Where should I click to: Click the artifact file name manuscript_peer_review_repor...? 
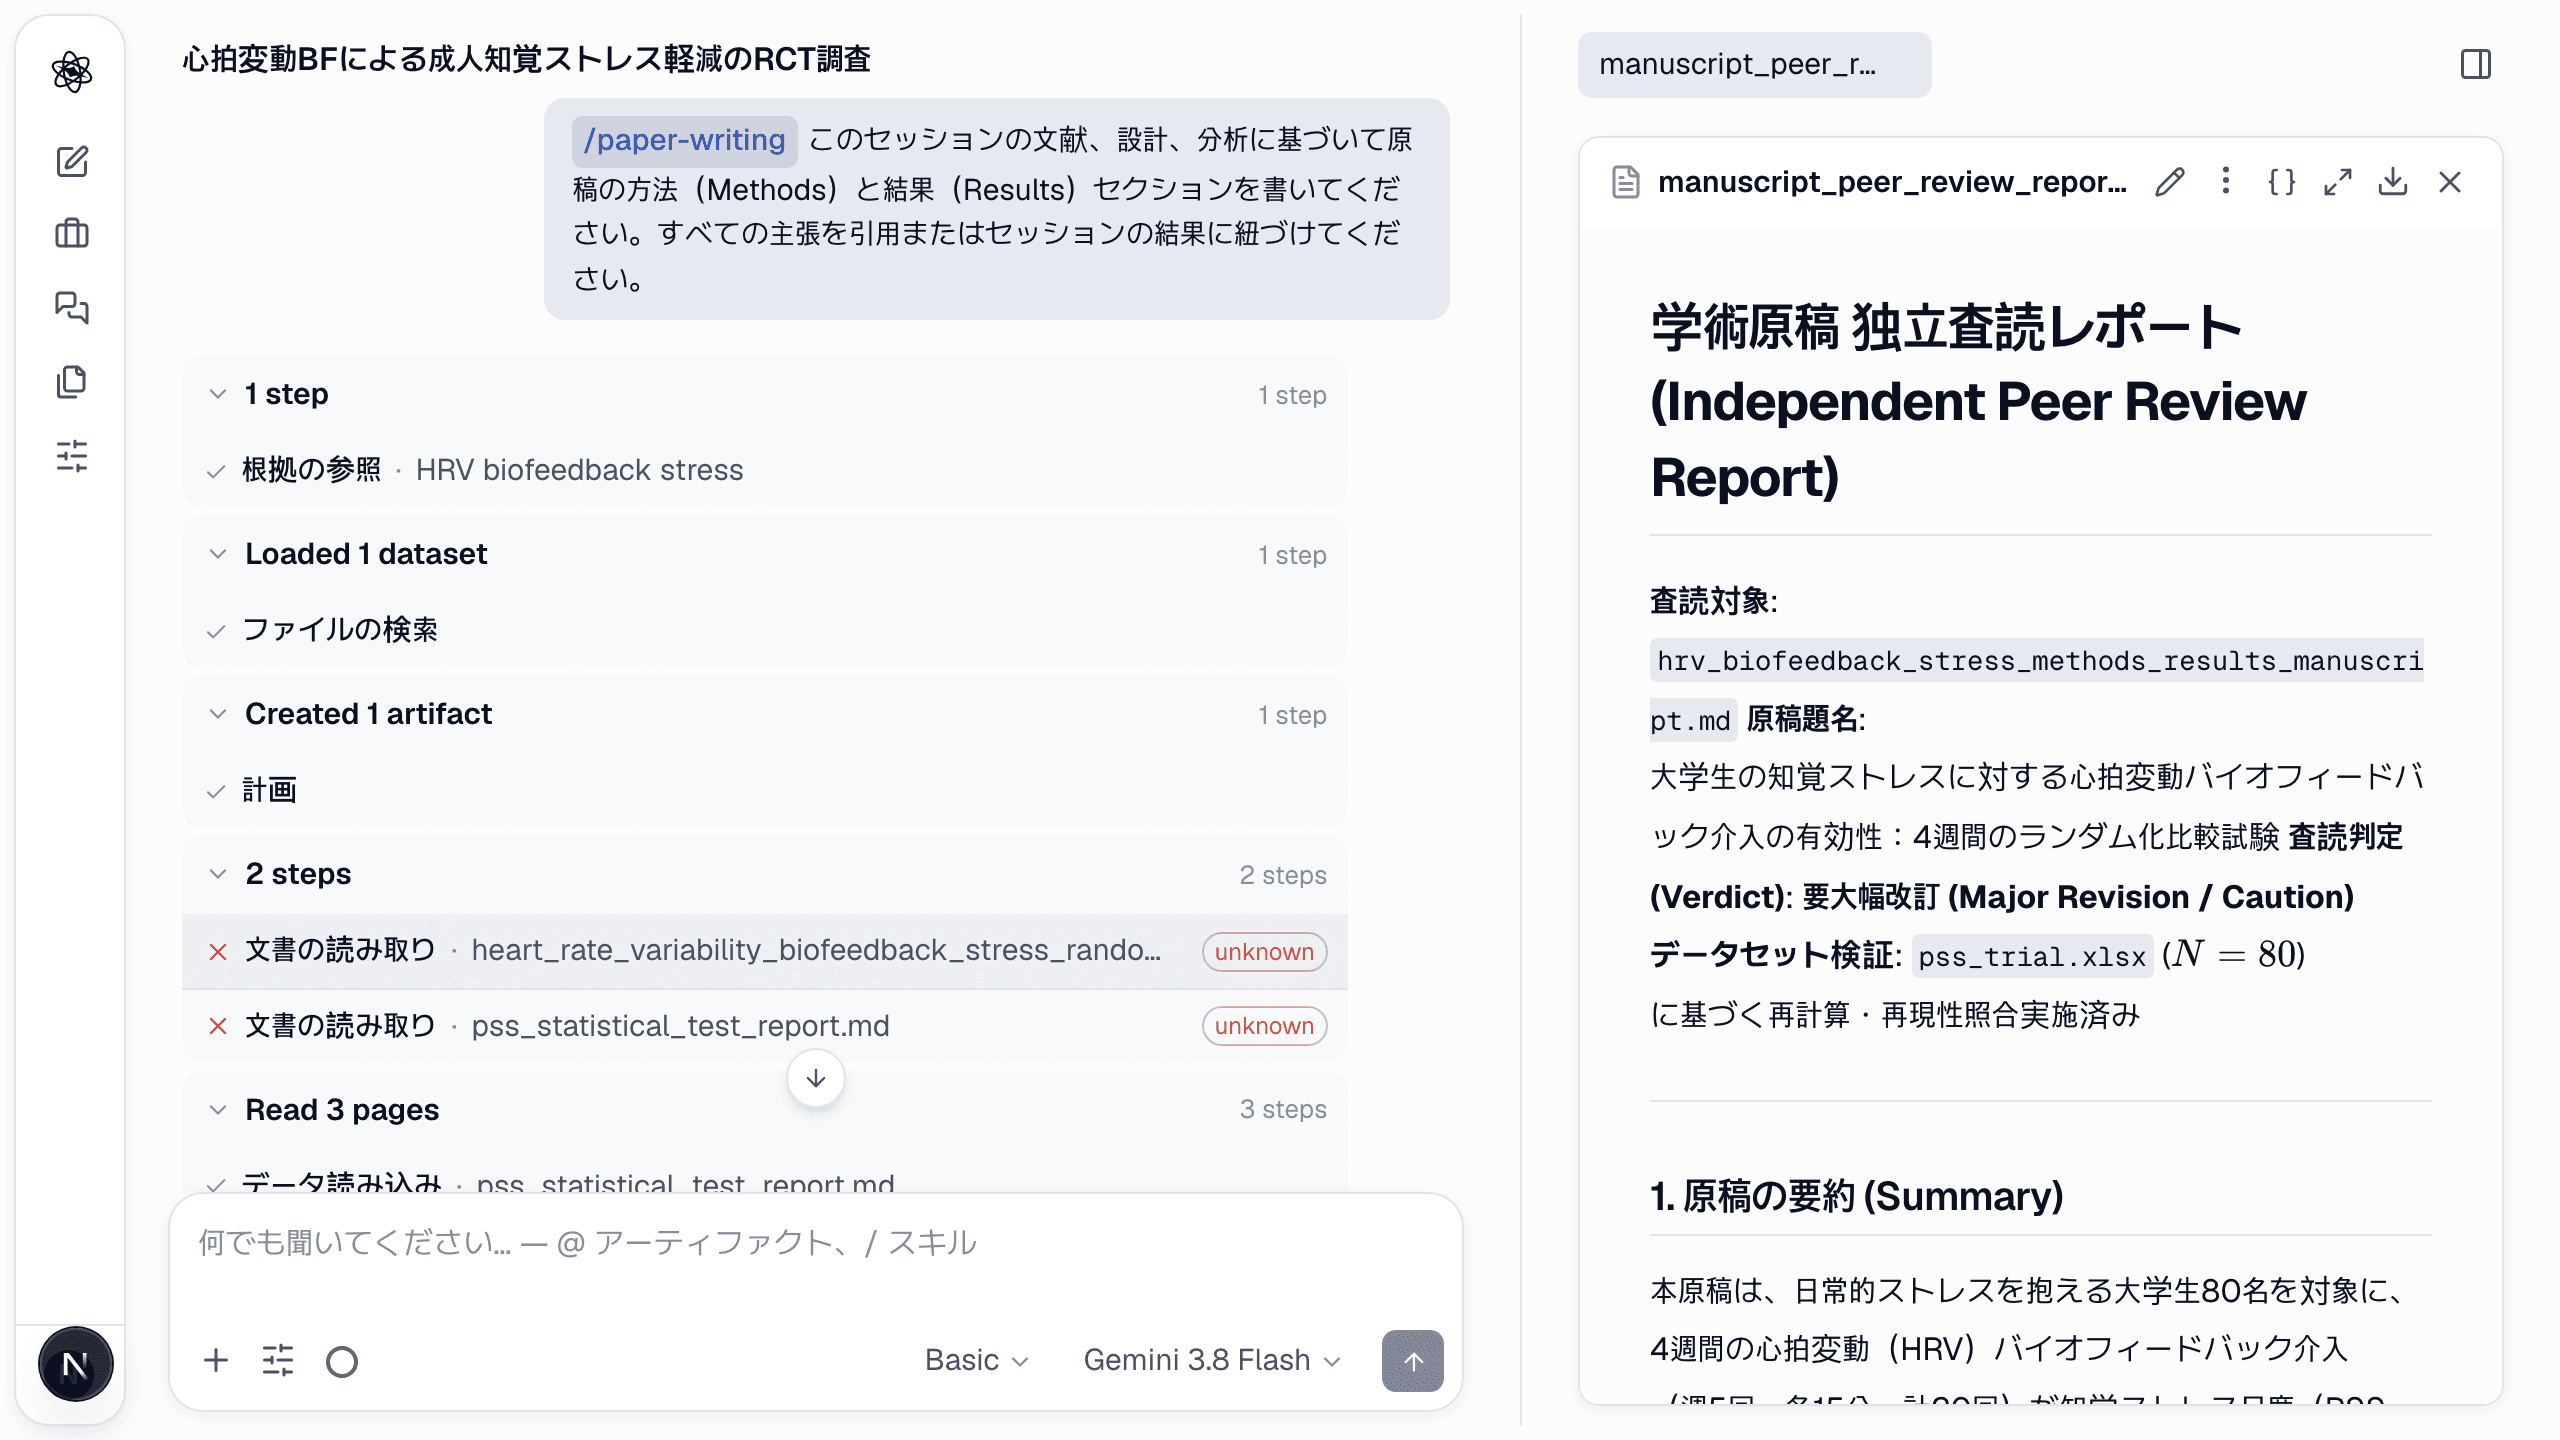click(x=1892, y=182)
